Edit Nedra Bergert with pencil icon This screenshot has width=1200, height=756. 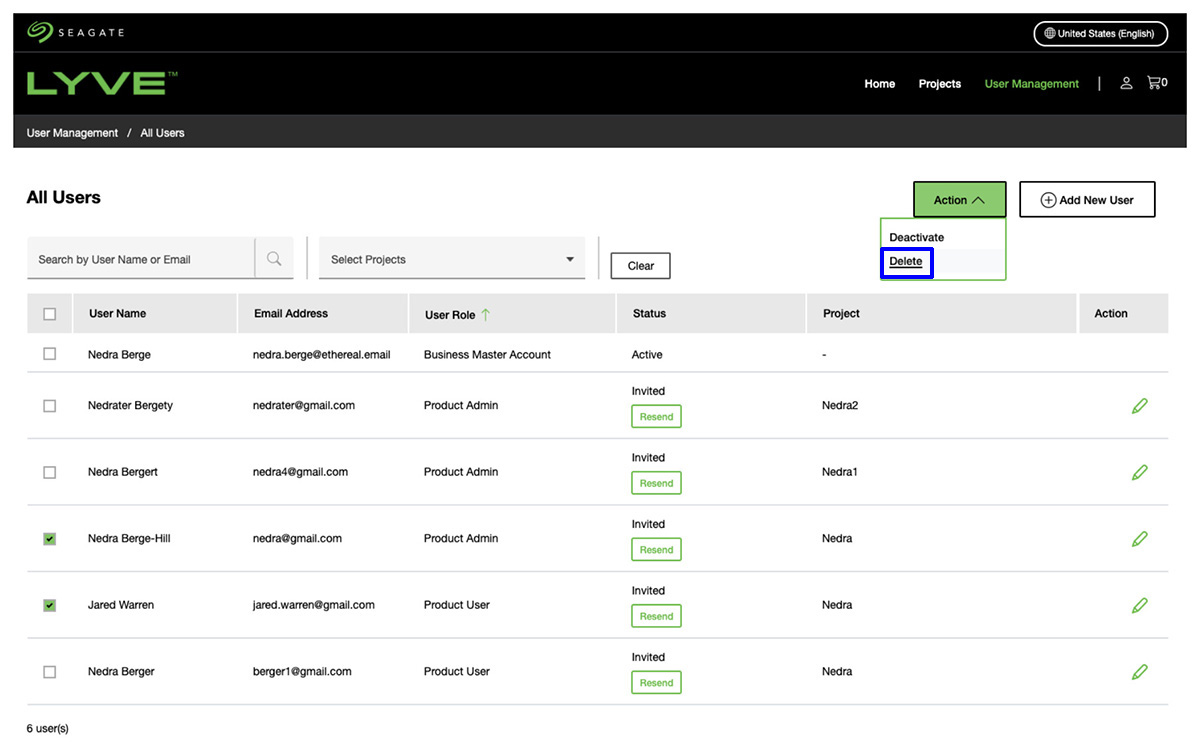[x=1139, y=472]
